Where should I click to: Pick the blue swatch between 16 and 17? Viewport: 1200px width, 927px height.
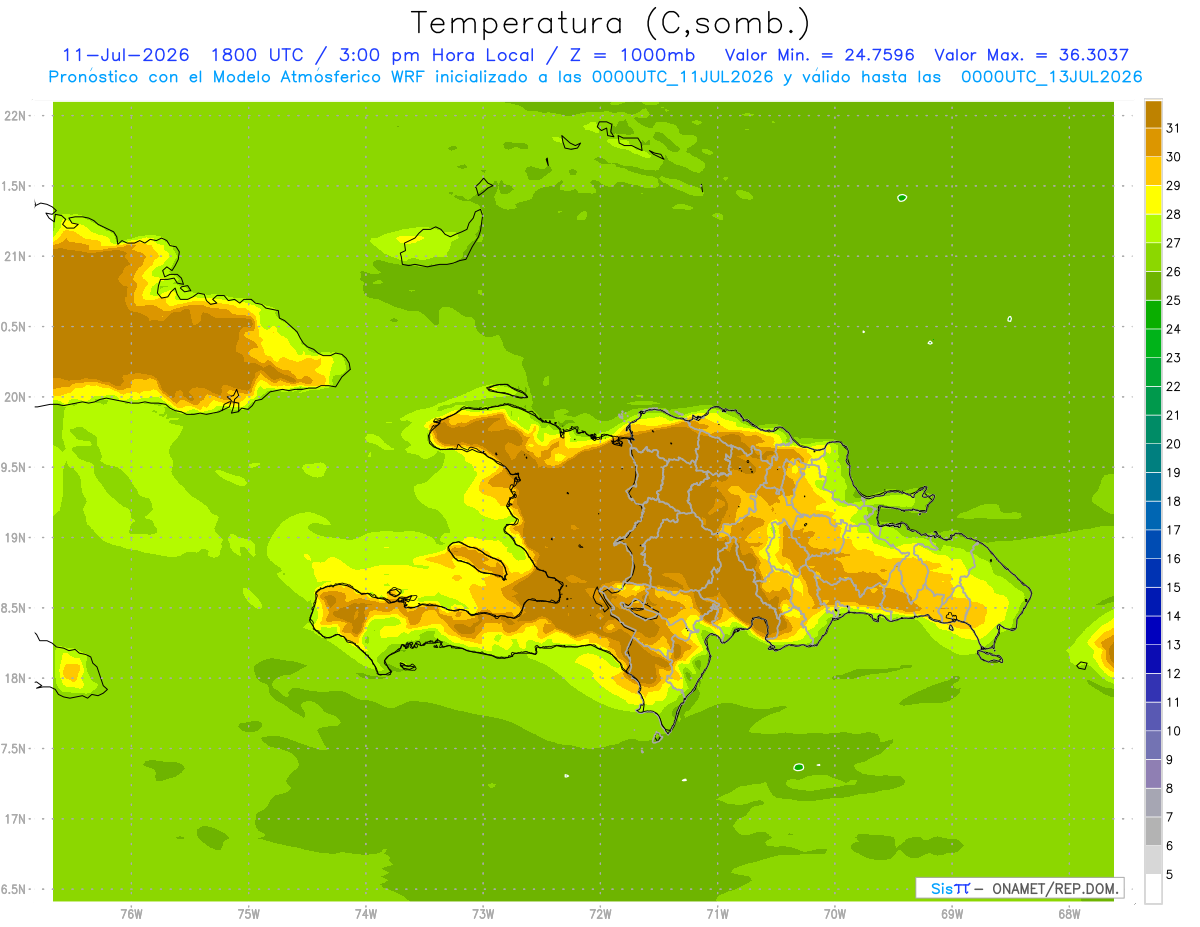(x=1153, y=544)
